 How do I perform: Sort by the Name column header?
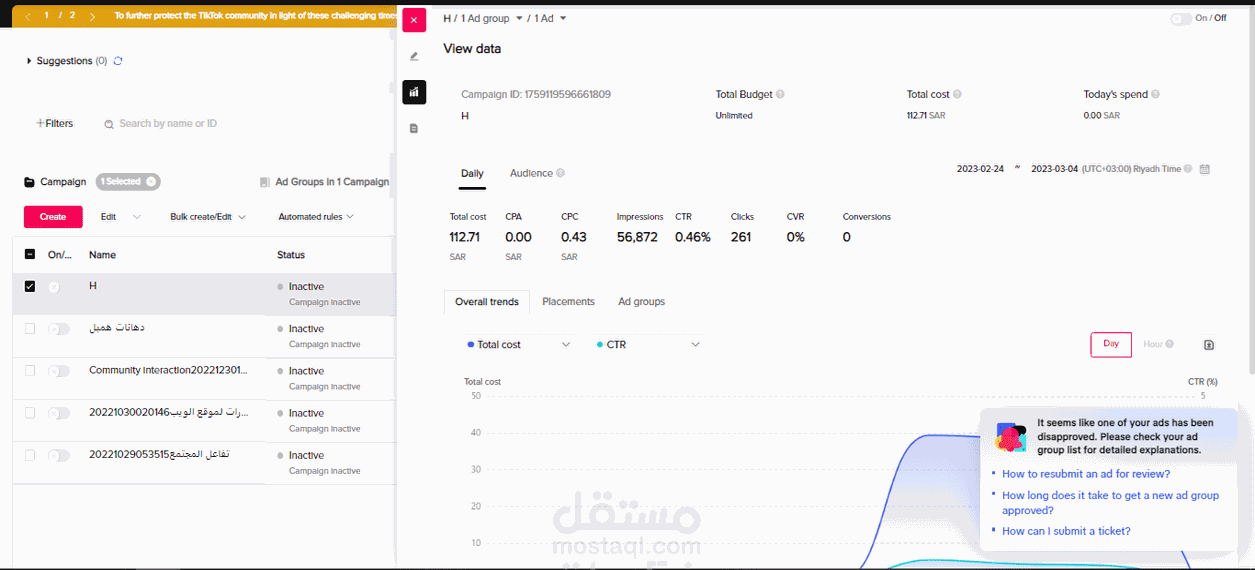tap(102, 255)
